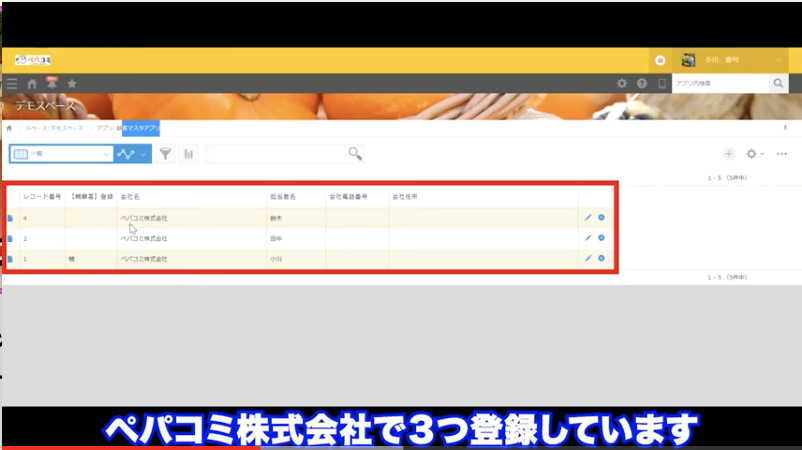Open the header gear settings icon
This screenshot has width=802, height=450.
[622, 84]
